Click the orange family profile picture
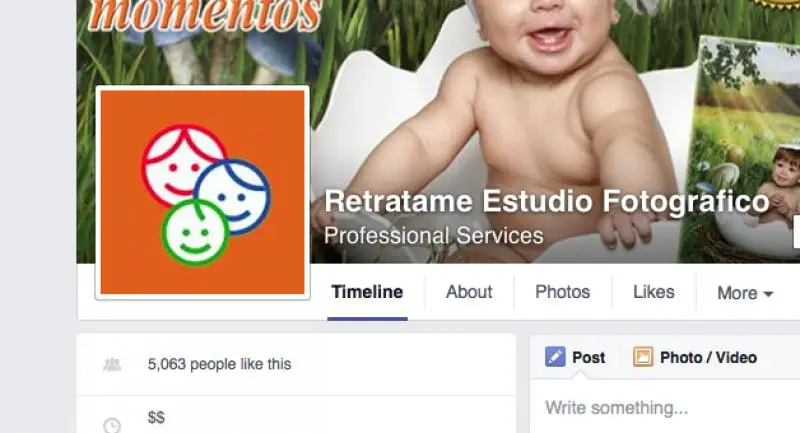800x433 pixels. click(203, 192)
